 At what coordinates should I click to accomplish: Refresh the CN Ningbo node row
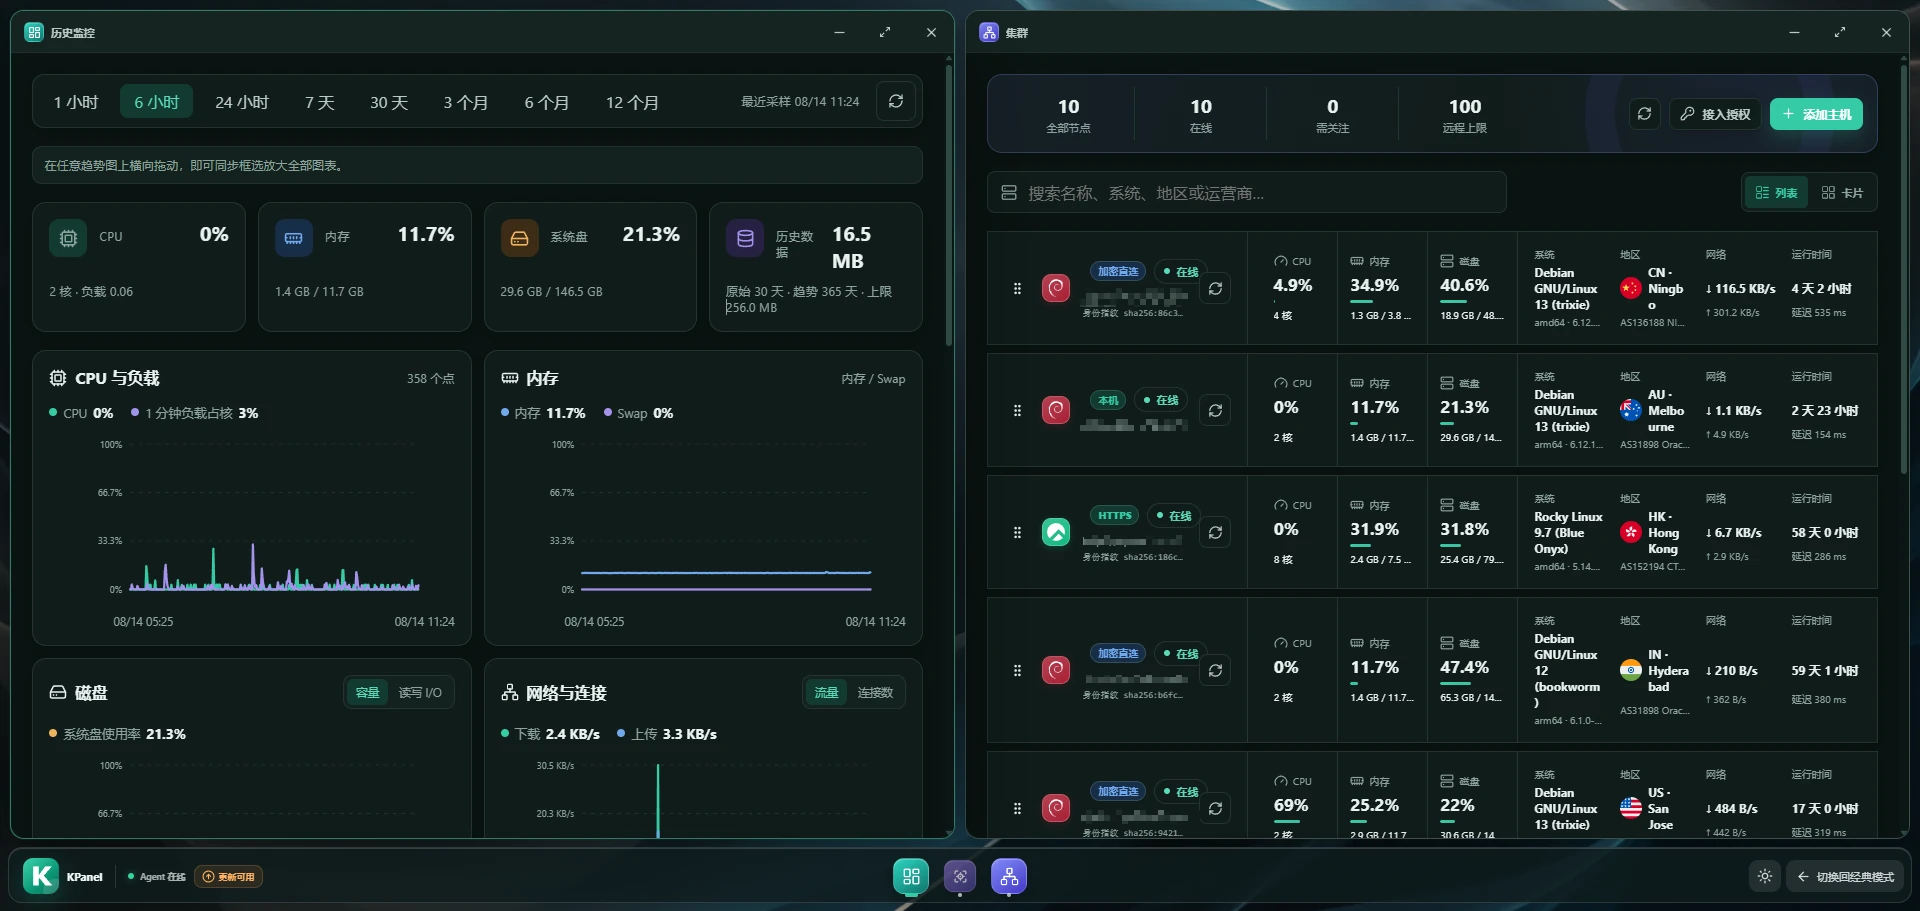1215,289
